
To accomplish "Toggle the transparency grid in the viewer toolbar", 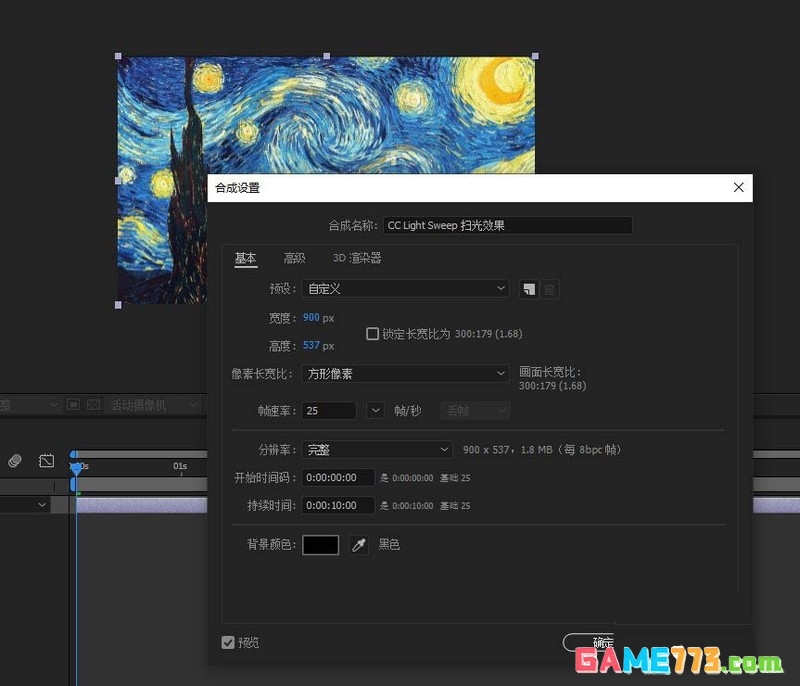I will (x=93, y=404).
